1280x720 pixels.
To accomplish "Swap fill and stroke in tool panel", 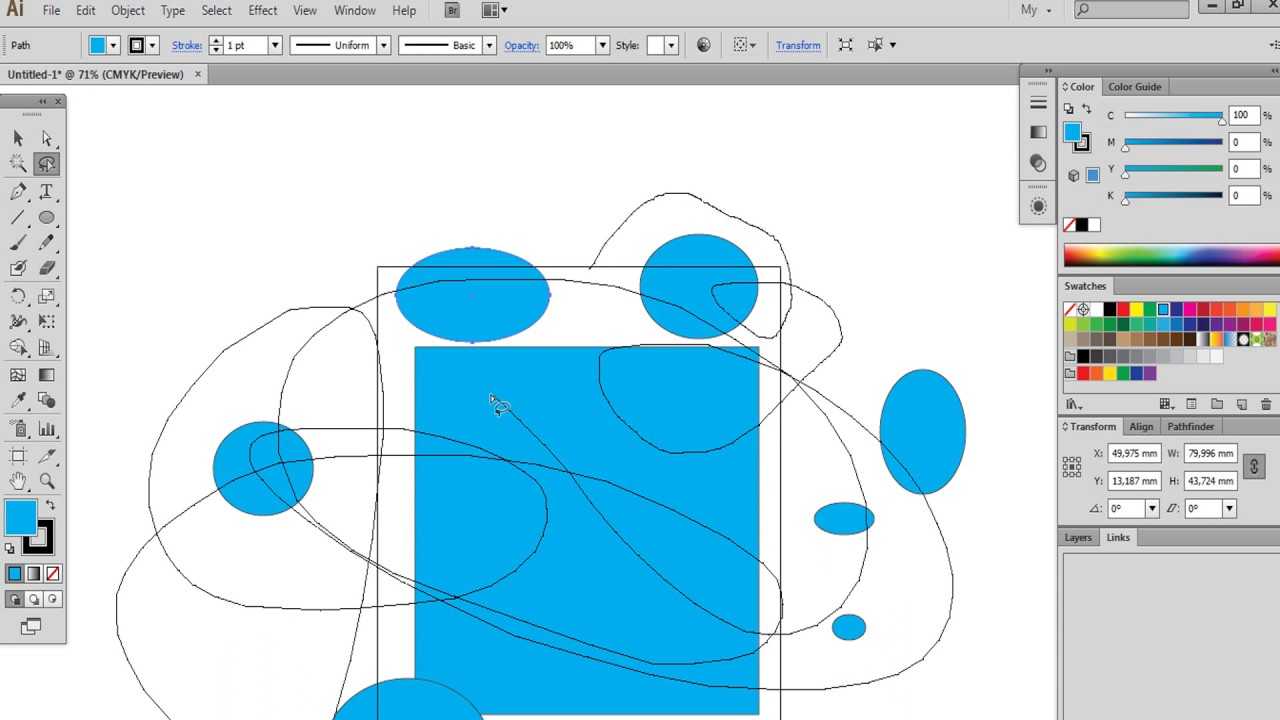I will (x=50, y=506).
